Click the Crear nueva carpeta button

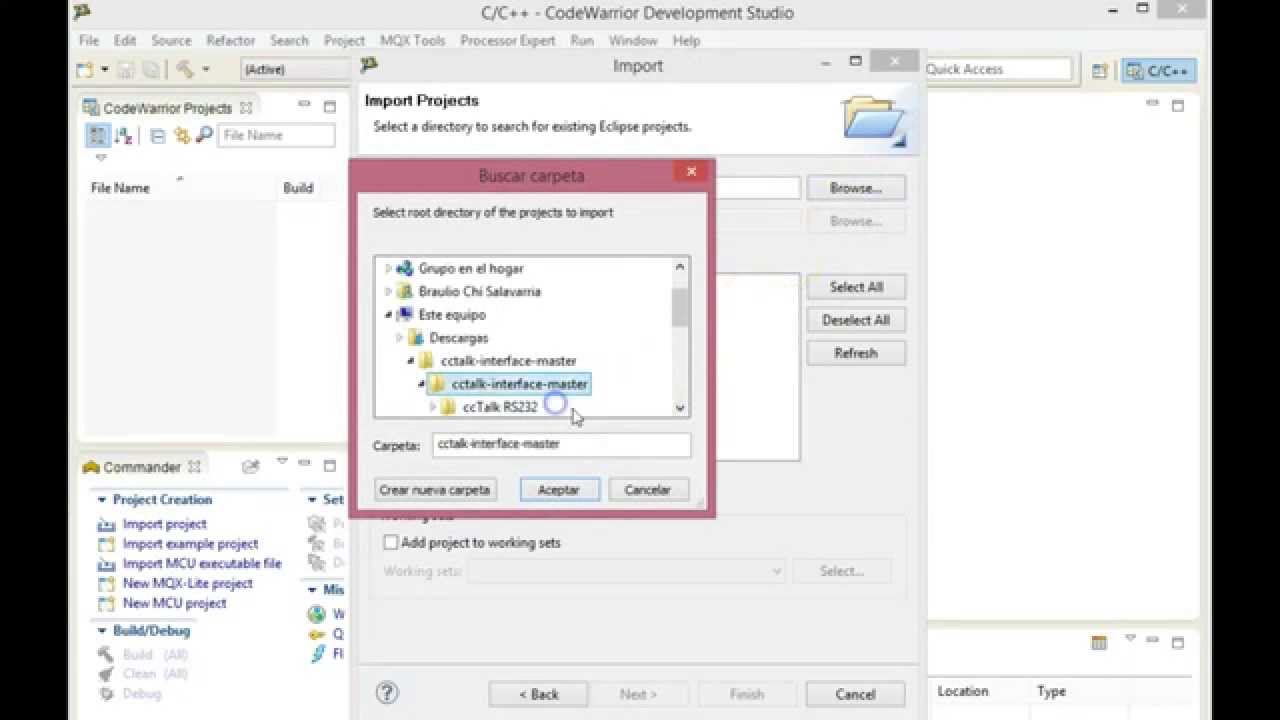click(435, 490)
